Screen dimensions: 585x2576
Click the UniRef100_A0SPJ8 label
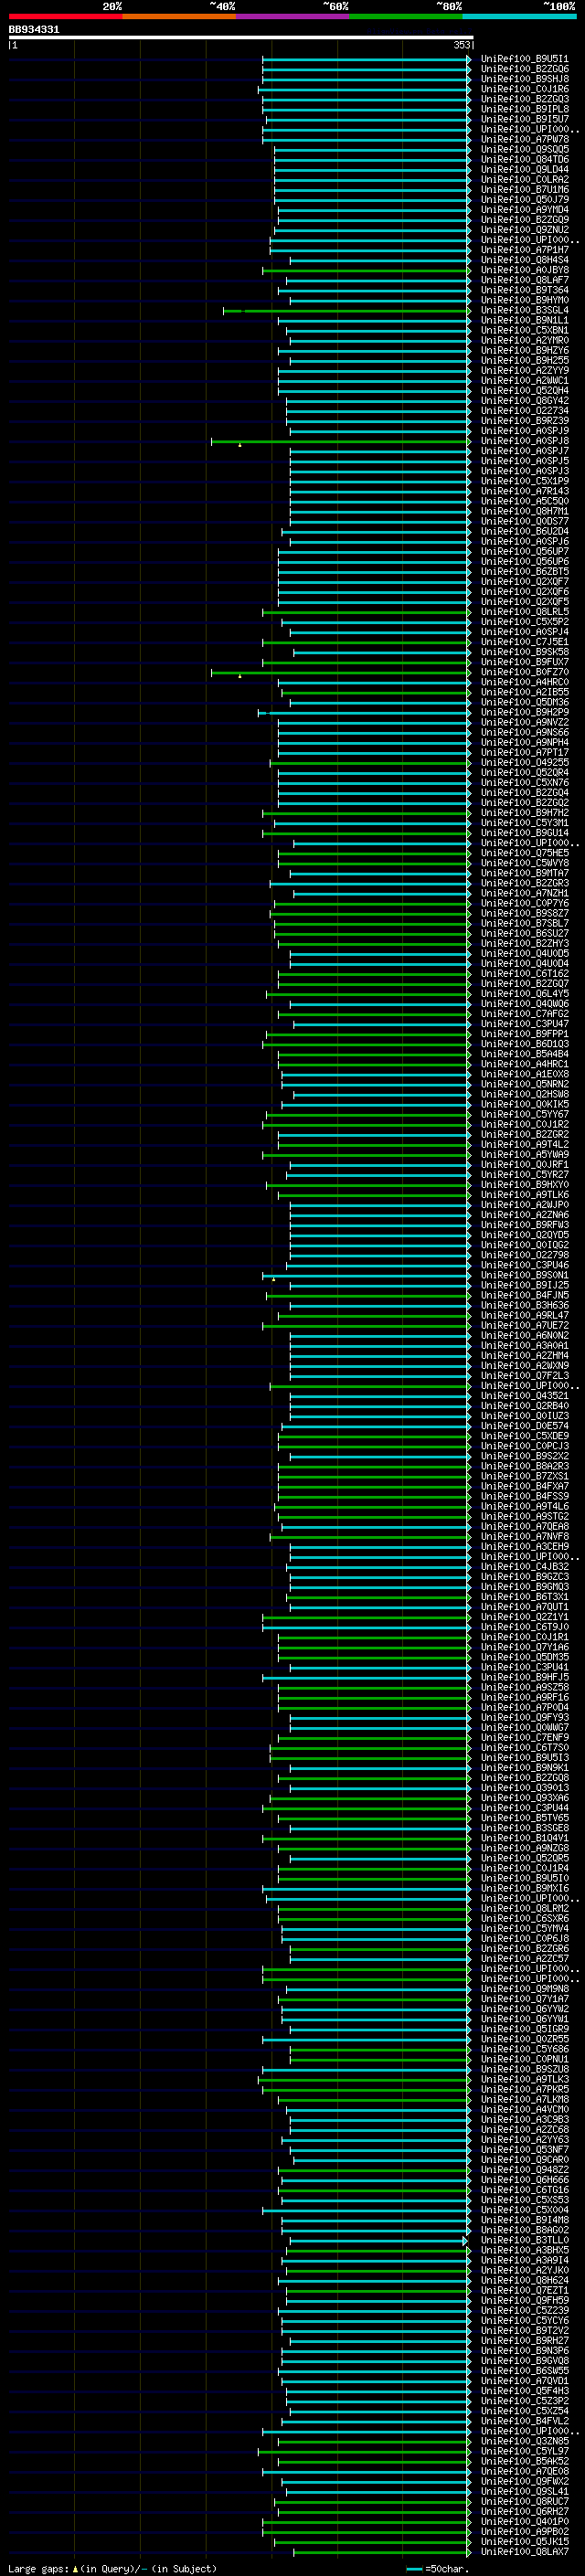(524, 441)
